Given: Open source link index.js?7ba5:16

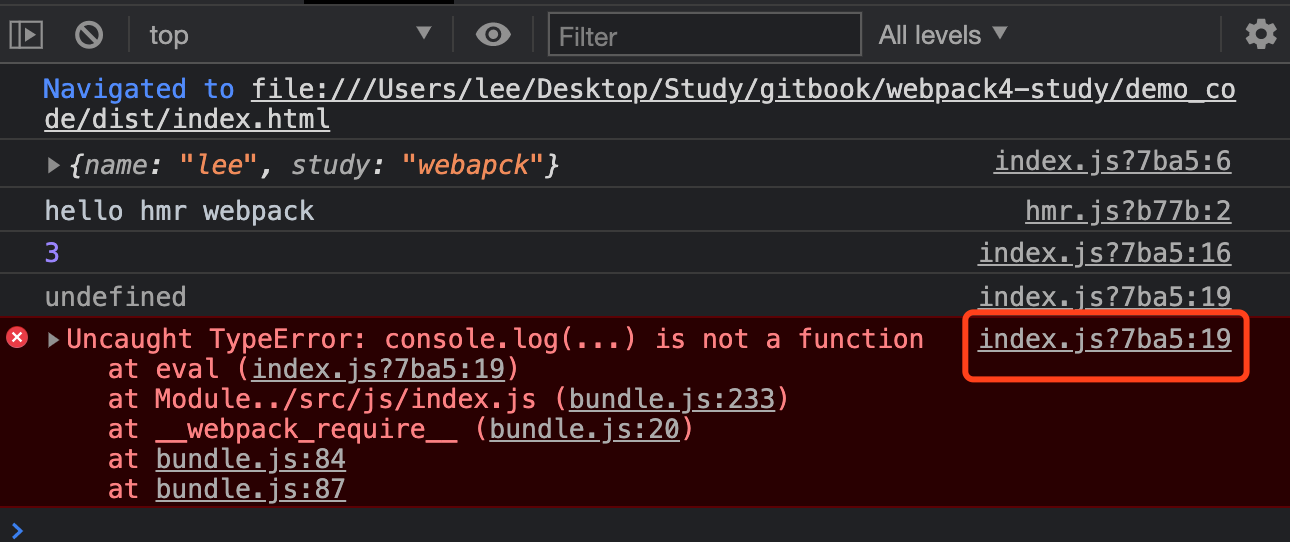Looking at the screenshot, I should pyautogui.click(x=1104, y=253).
